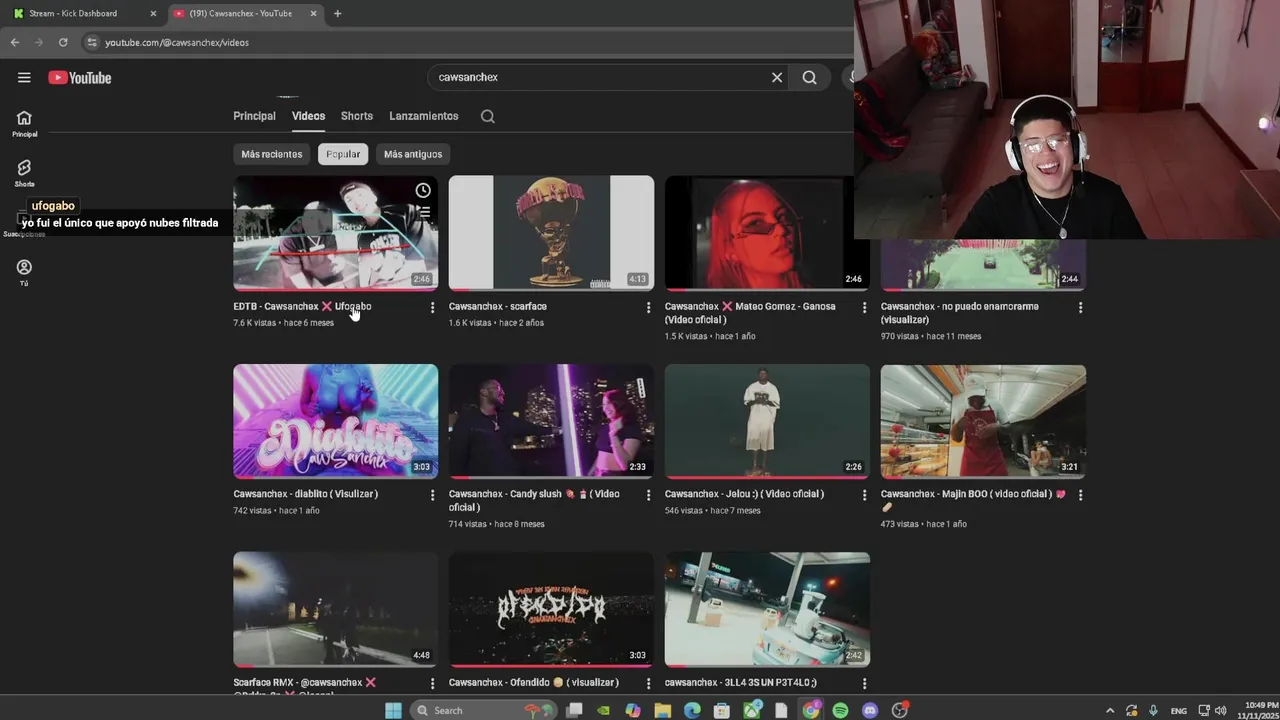Close the Cawsanchex - YouTube browser tab
This screenshot has width=1280, height=720.
click(x=313, y=13)
